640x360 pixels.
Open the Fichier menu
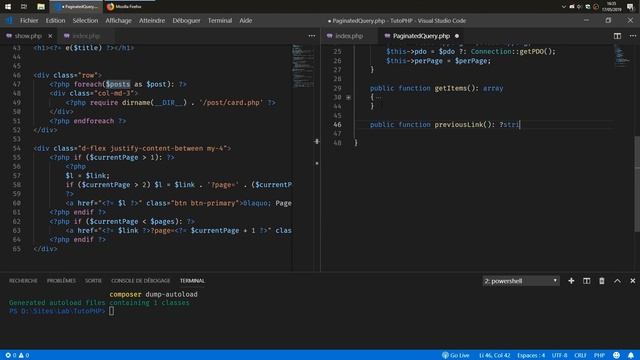pyautogui.click(x=29, y=20)
